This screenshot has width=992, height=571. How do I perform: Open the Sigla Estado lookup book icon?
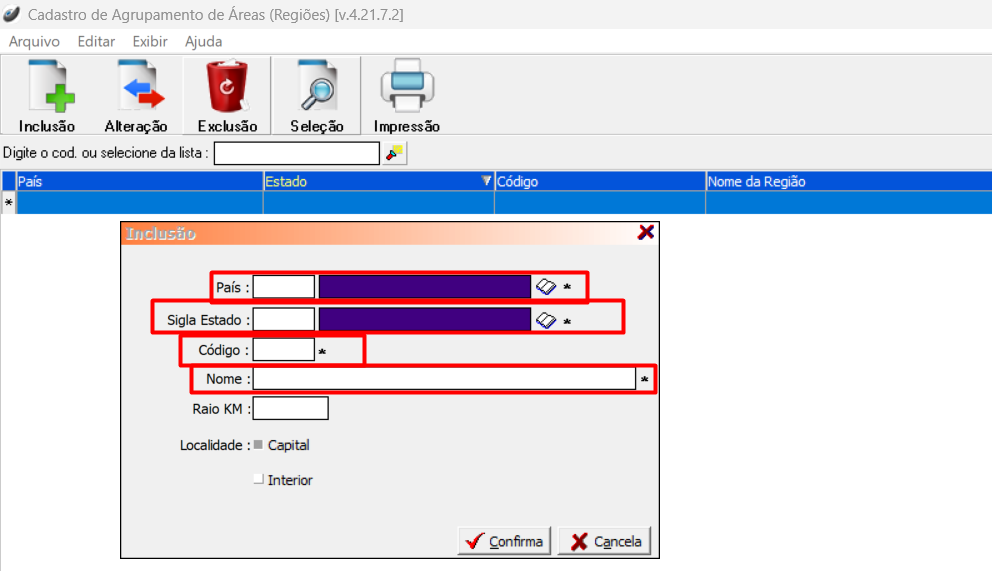click(545, 320)
